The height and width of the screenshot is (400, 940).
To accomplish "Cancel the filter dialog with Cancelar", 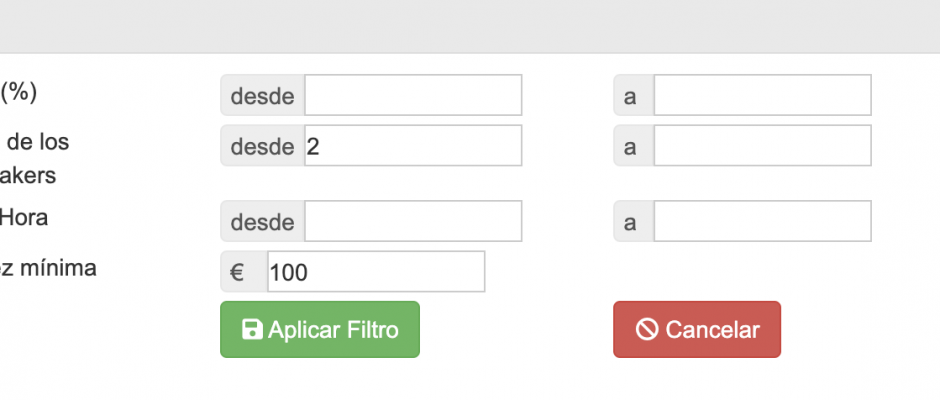I will [x=697, y=329].
